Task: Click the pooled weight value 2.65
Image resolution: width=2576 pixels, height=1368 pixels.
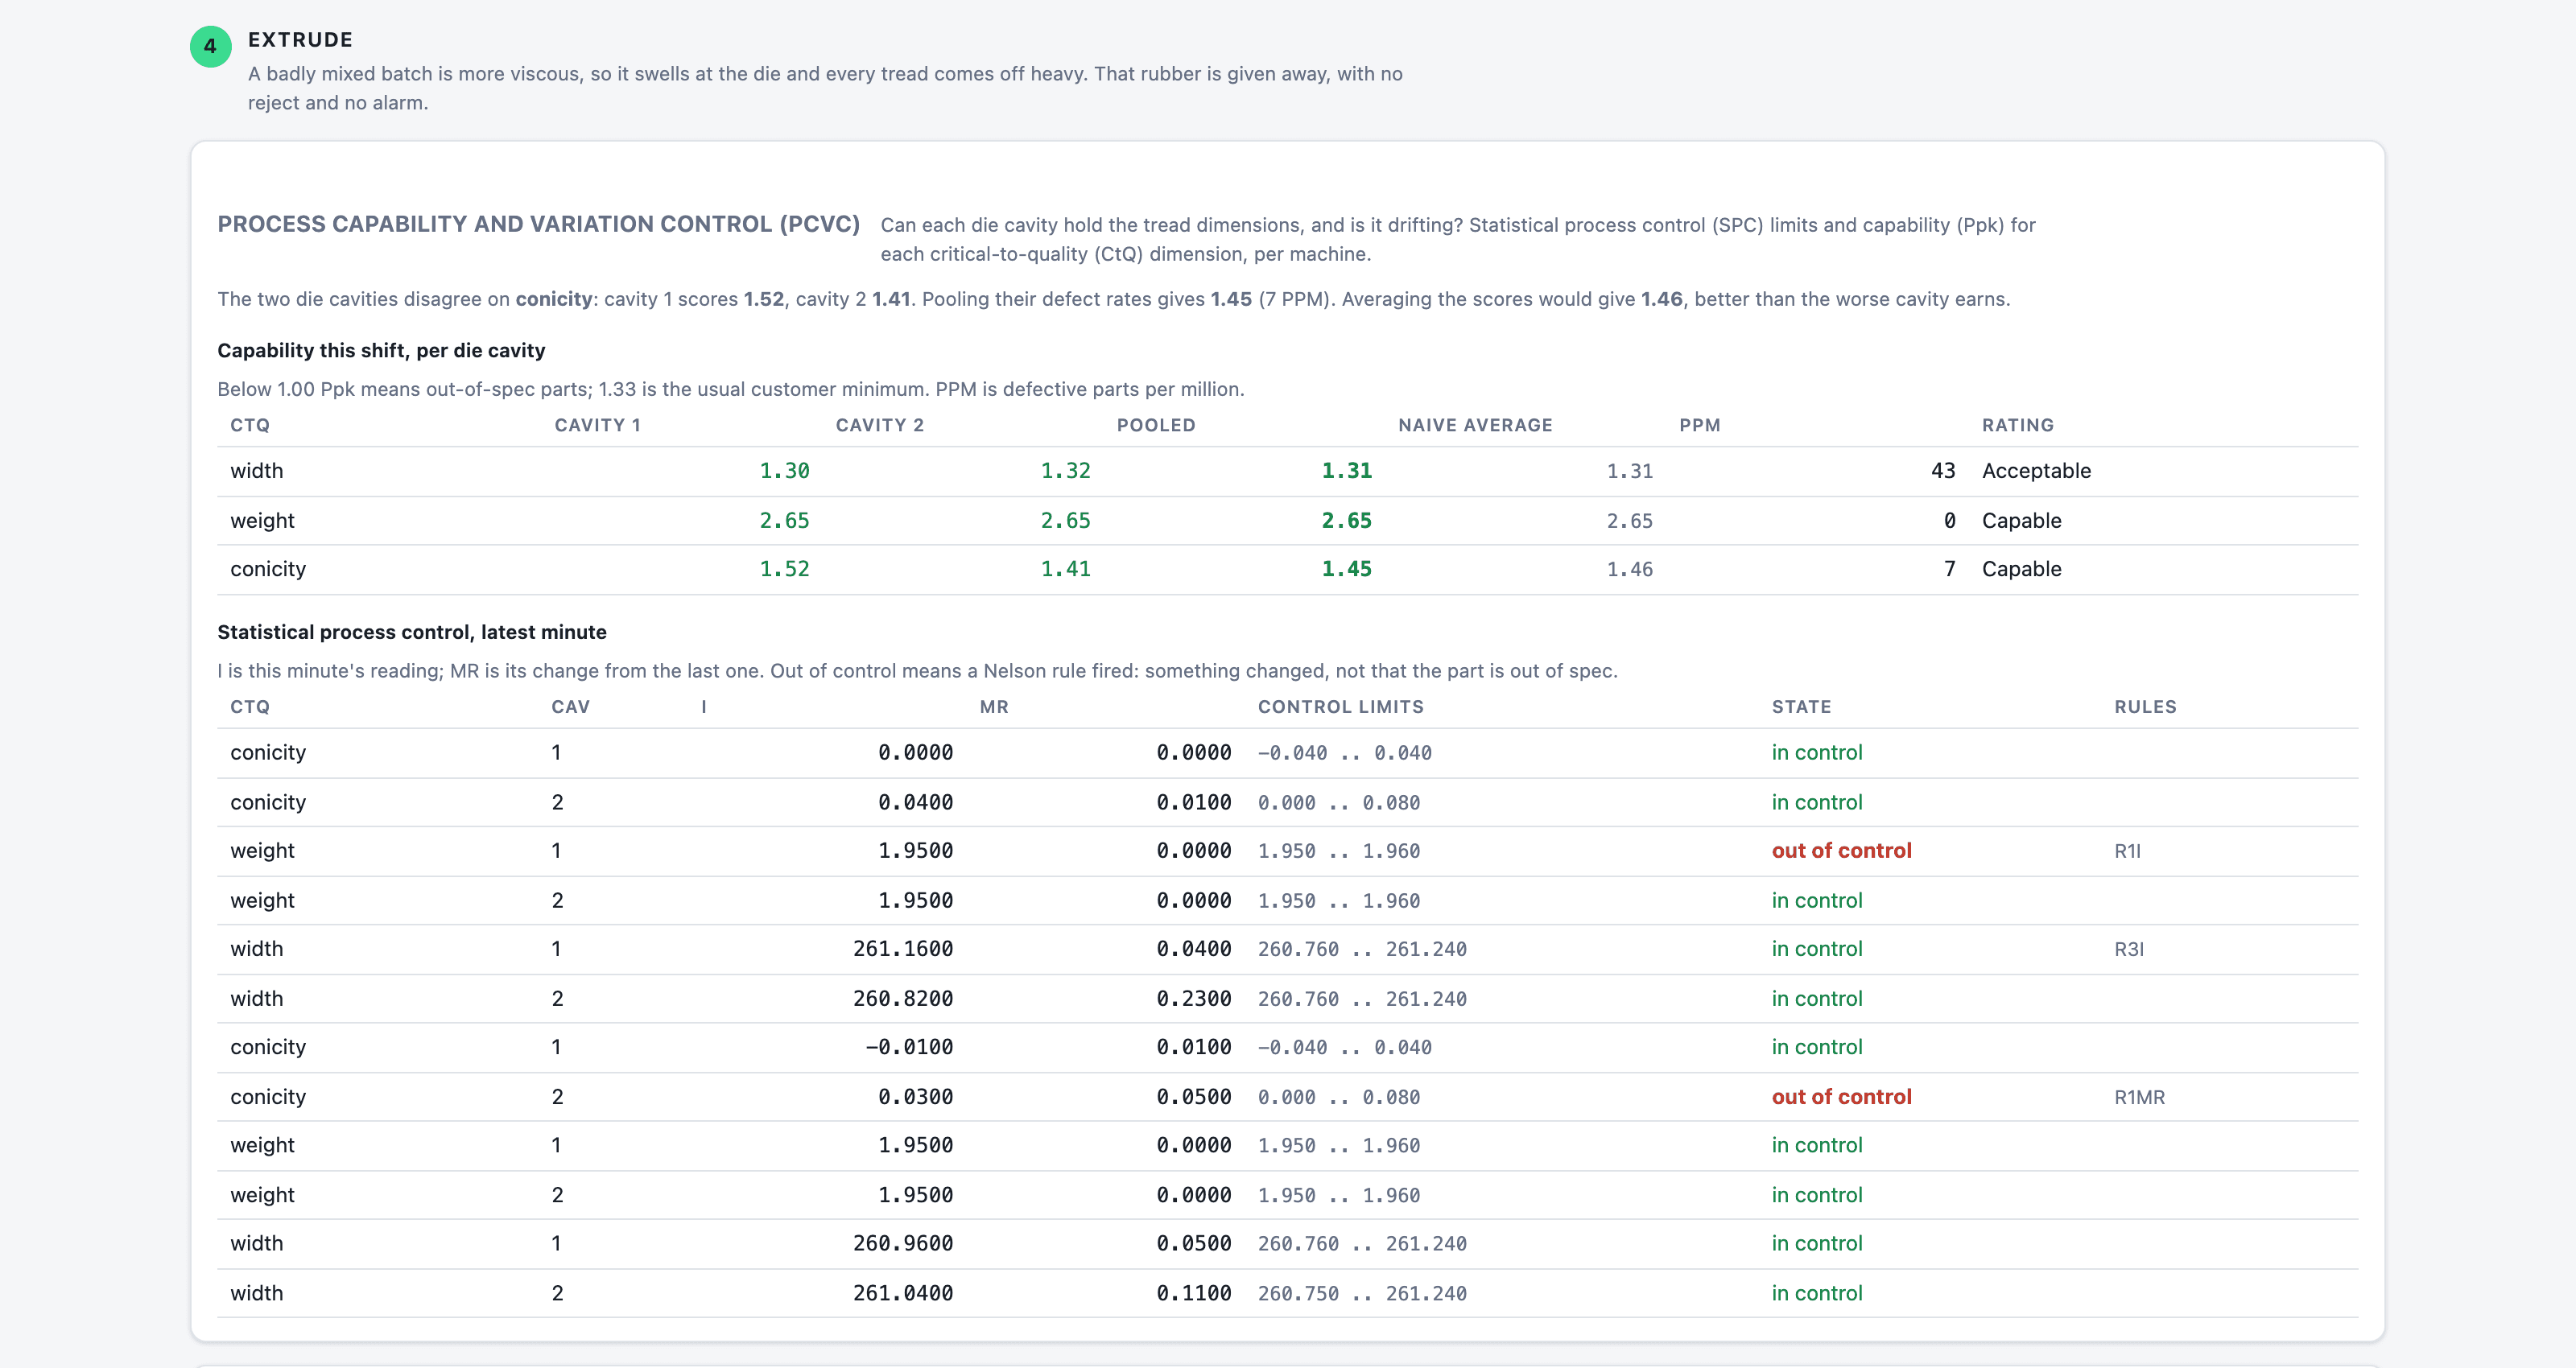Action: click(x=1346, y=520)
